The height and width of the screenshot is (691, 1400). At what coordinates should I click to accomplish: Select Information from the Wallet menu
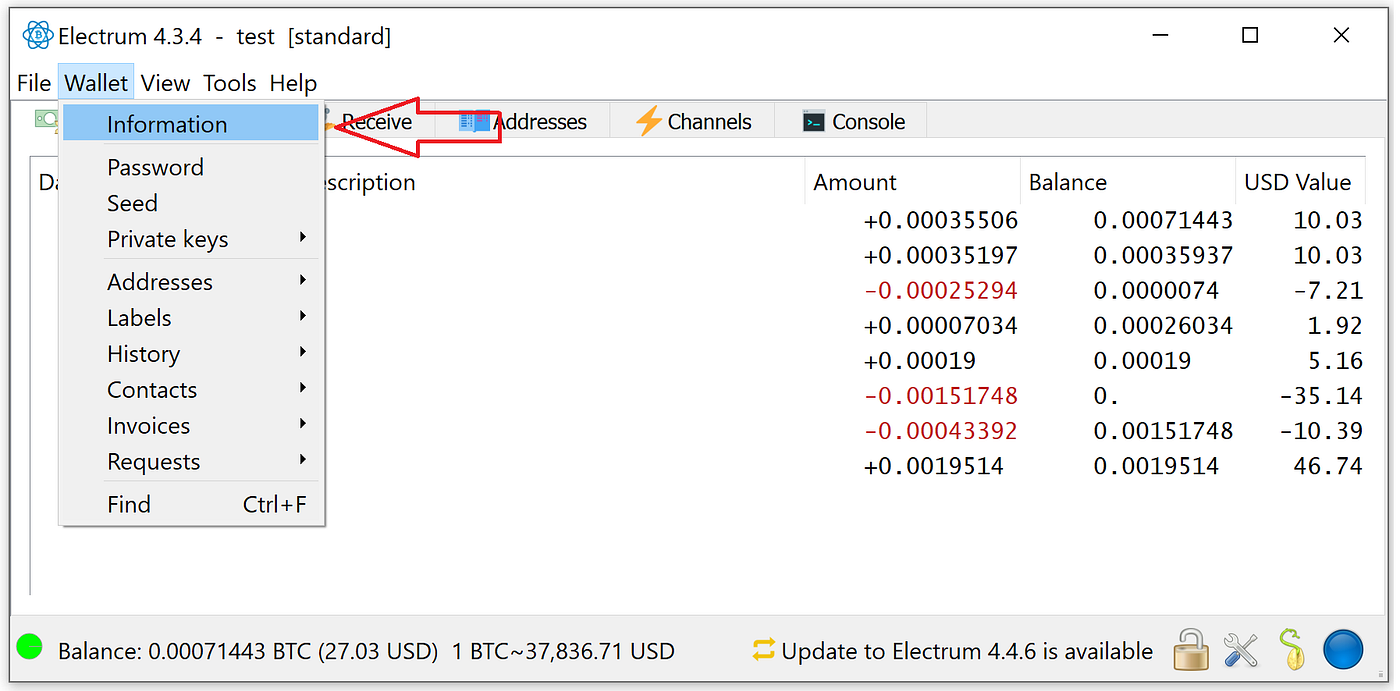click(191, 124)
